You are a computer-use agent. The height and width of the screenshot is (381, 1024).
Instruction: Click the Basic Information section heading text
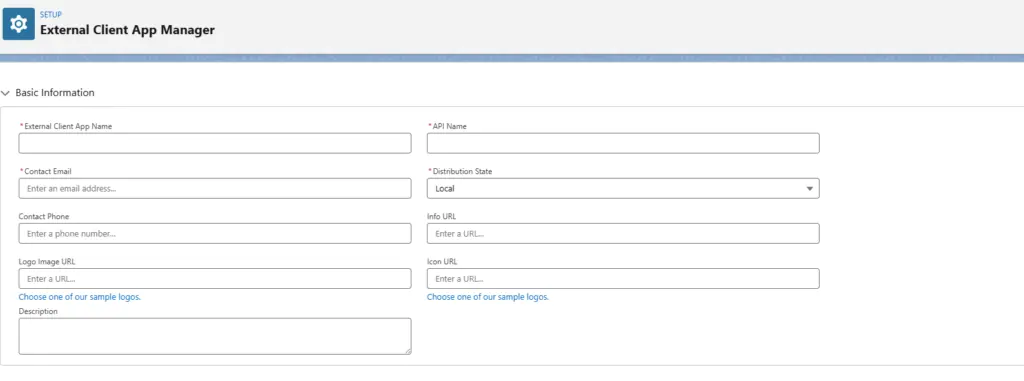point(55,93)
